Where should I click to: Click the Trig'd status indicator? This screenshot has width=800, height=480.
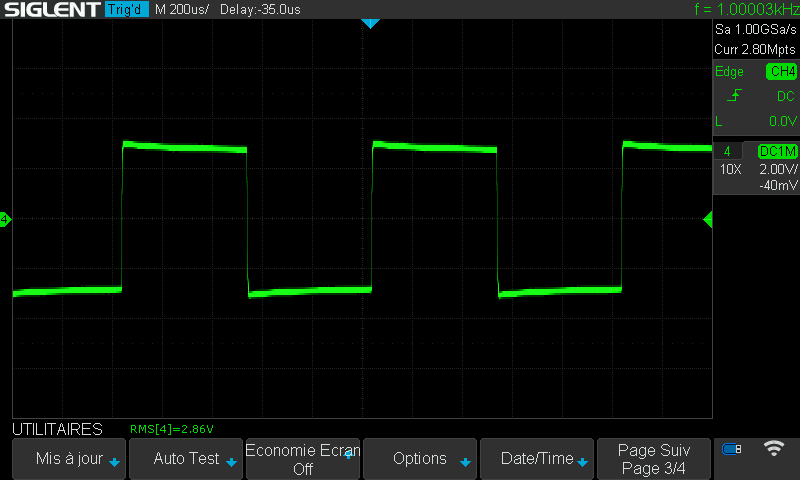pos(126,9)
